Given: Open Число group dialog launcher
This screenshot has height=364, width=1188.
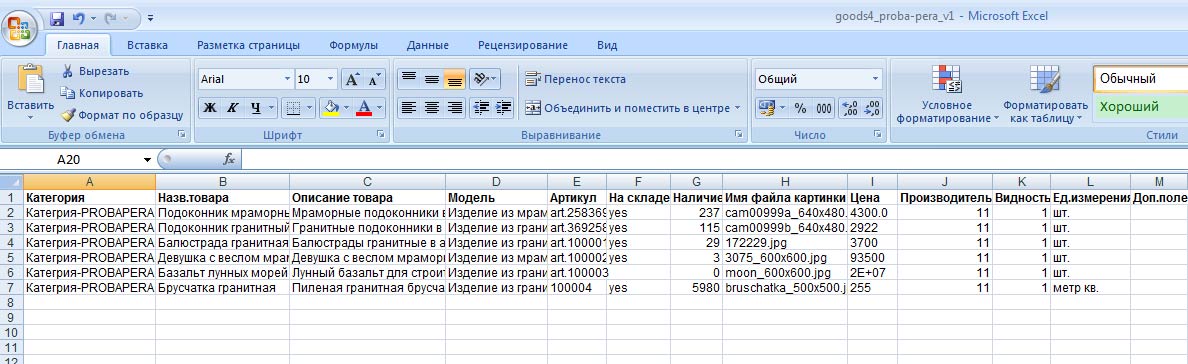Looking at the screenshot, I should point(877,134).
